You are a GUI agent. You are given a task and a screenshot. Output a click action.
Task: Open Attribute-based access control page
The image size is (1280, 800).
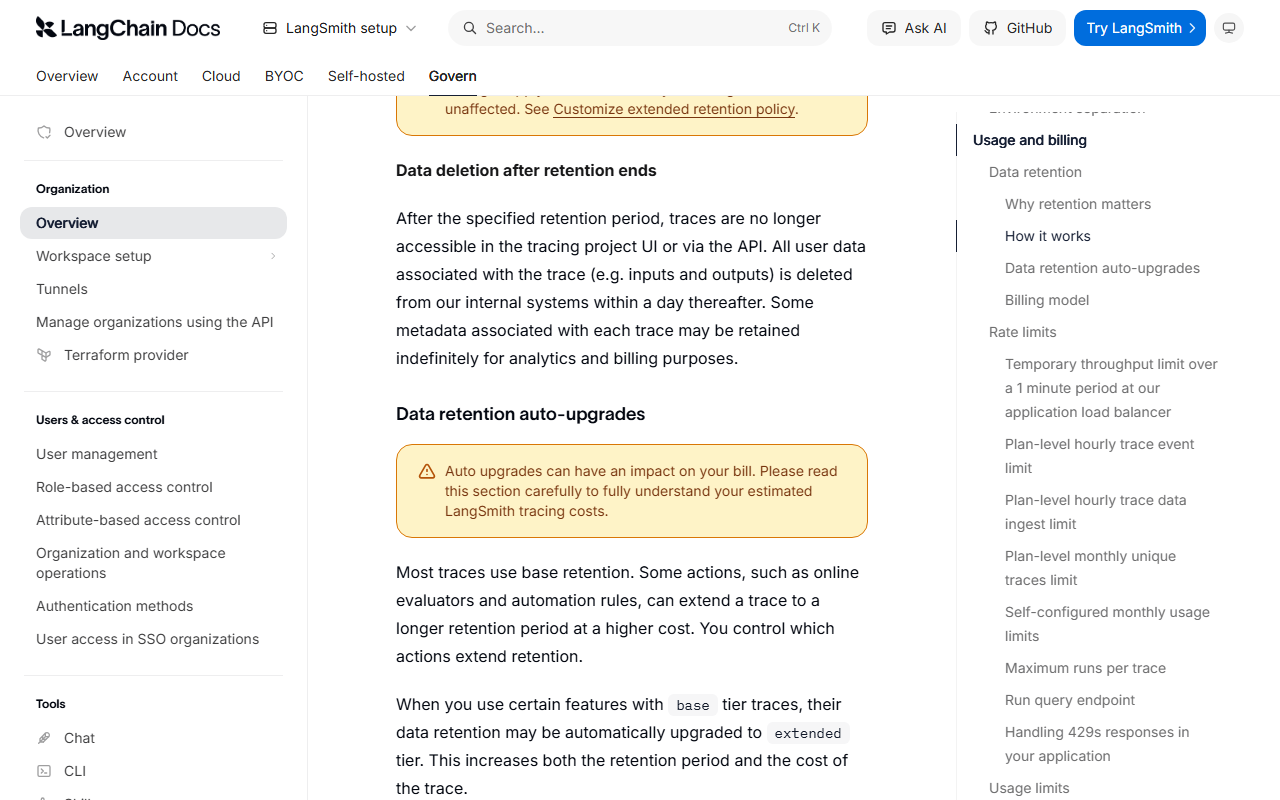pos(138,520)
